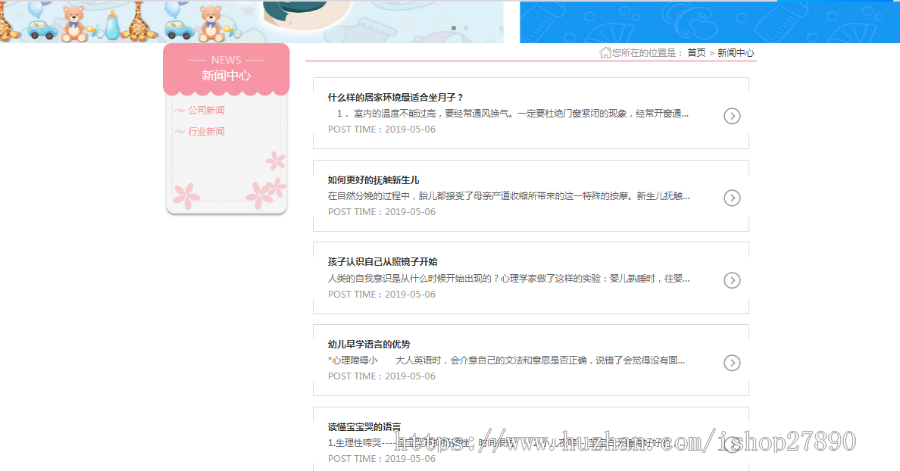Open 公司新闻 sidebar category
The height and width of the screenshot is (471, 900).
click(x=206, y=110)
